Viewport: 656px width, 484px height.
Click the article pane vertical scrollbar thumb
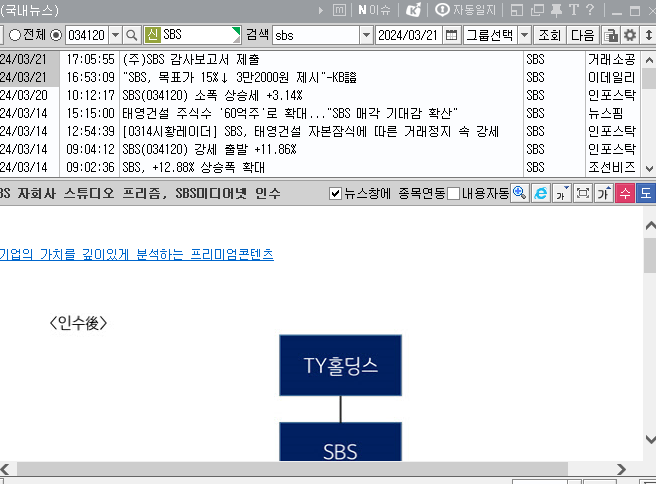tap(650, 255)
